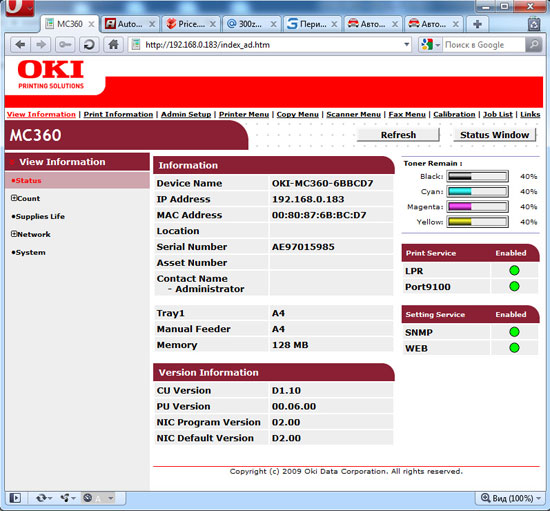Open the Scanner Menu link
The width and height of the screenshot is (550, 511).
354,114
